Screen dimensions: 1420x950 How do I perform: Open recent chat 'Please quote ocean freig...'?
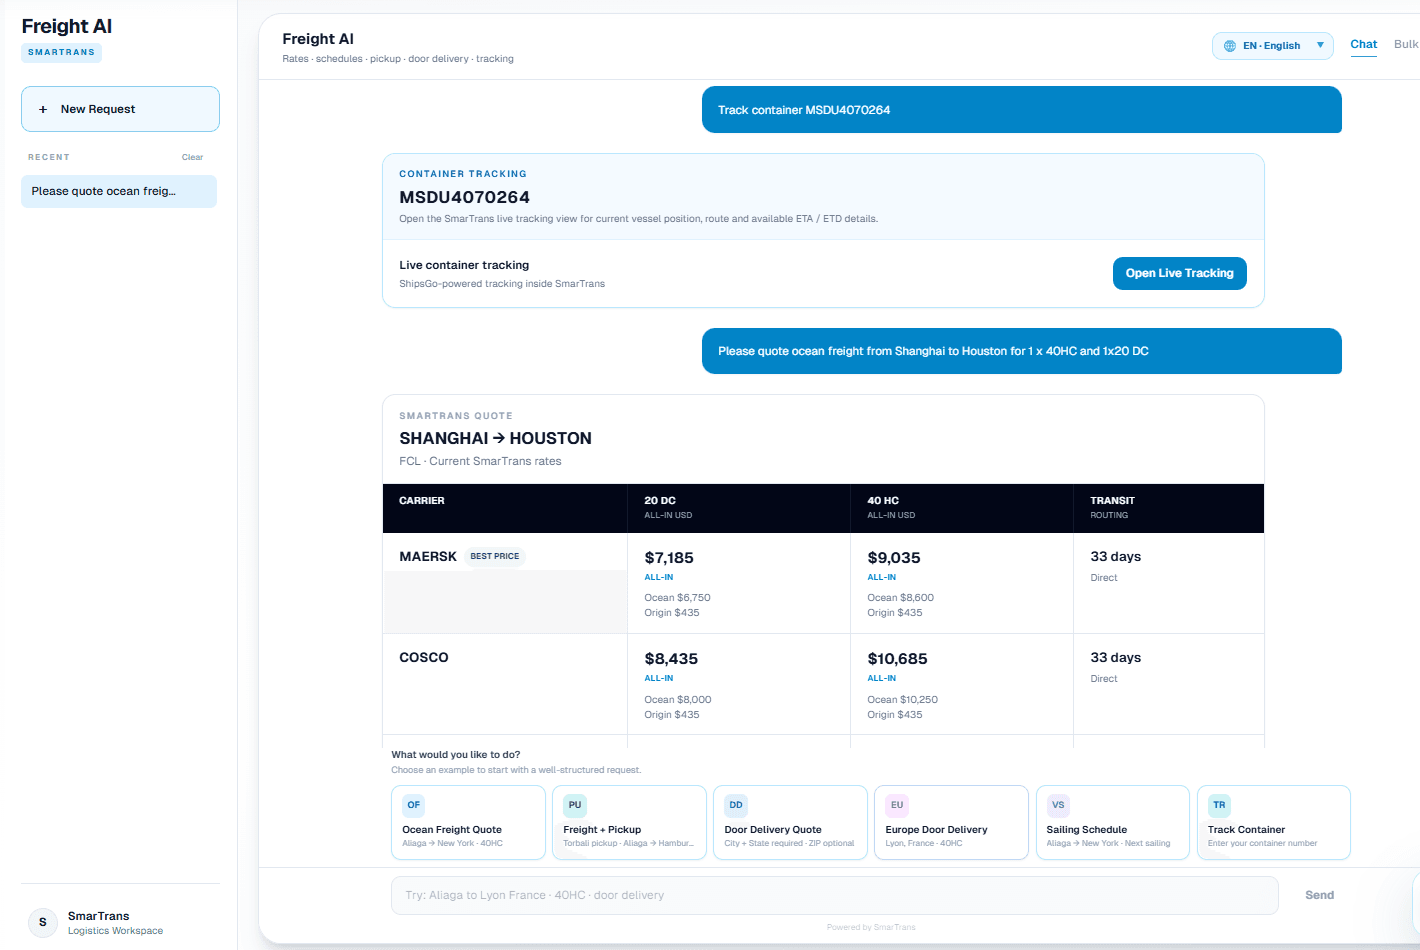[119, 191]
